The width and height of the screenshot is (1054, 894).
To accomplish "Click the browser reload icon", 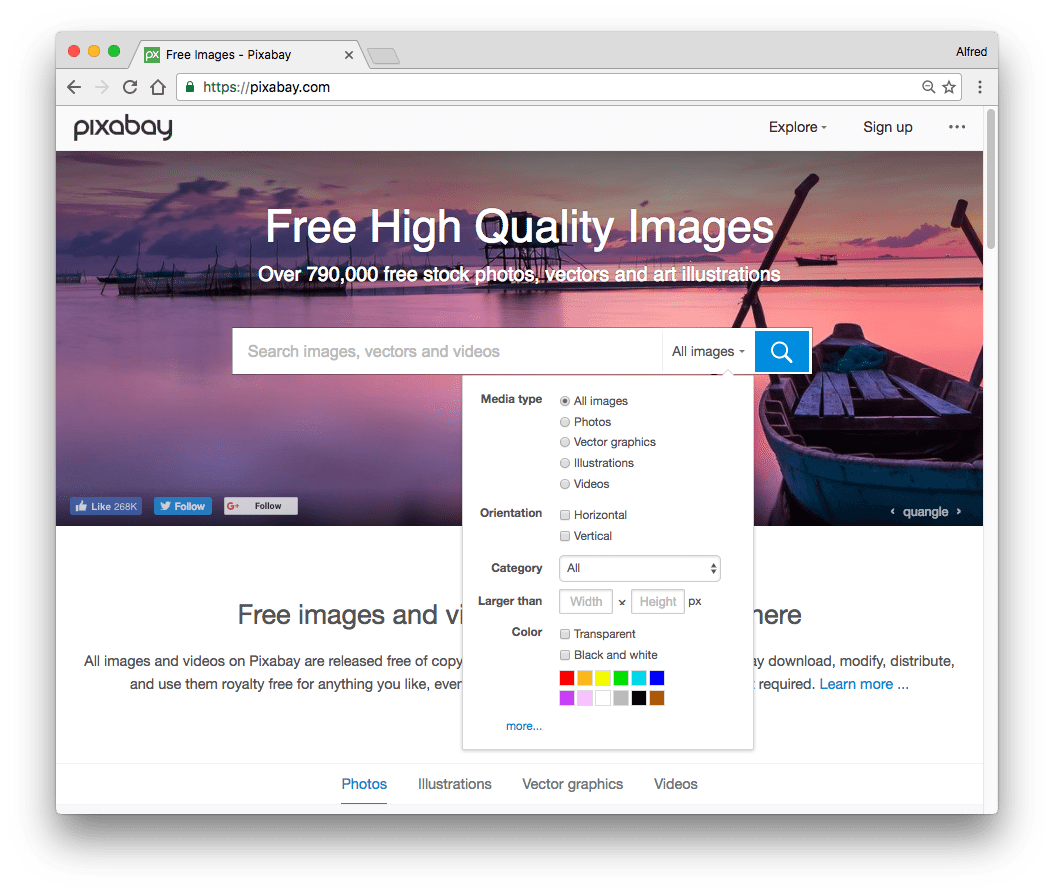I will pyautogui.click(x=129, y=87).
